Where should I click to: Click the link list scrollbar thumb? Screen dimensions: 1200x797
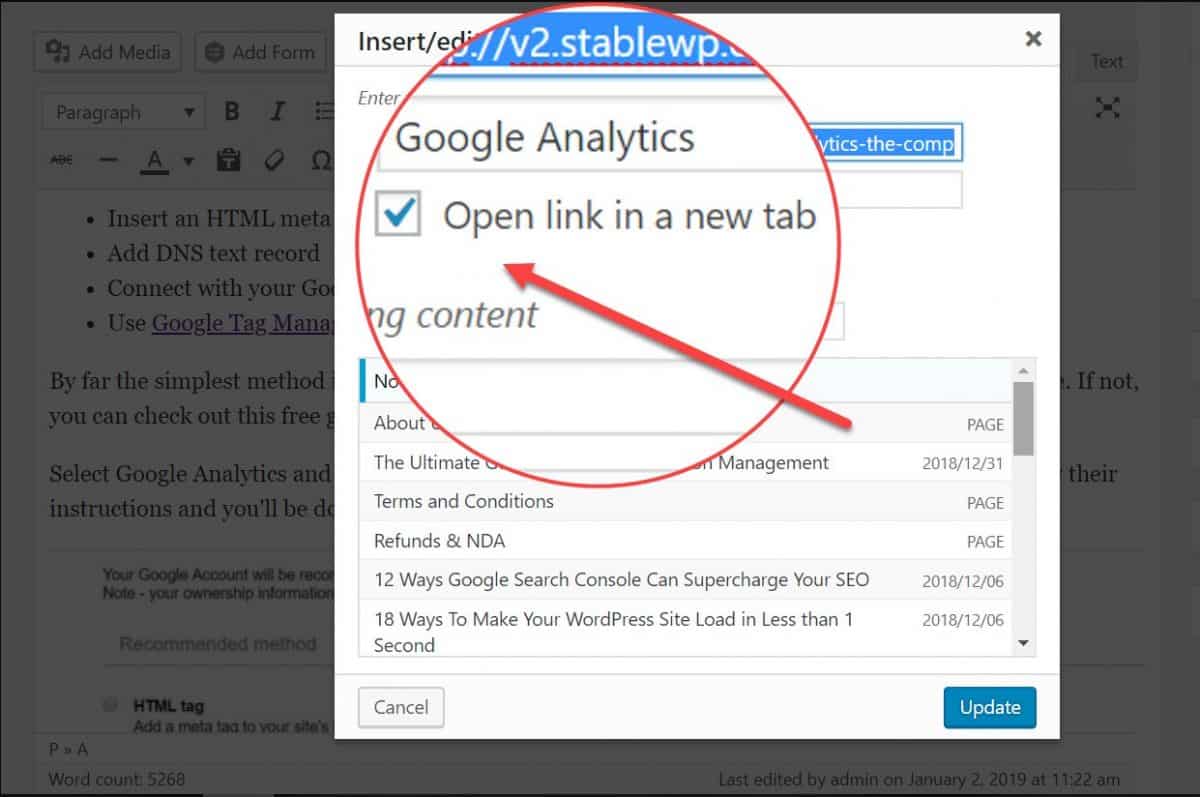tap(1023, 417)
